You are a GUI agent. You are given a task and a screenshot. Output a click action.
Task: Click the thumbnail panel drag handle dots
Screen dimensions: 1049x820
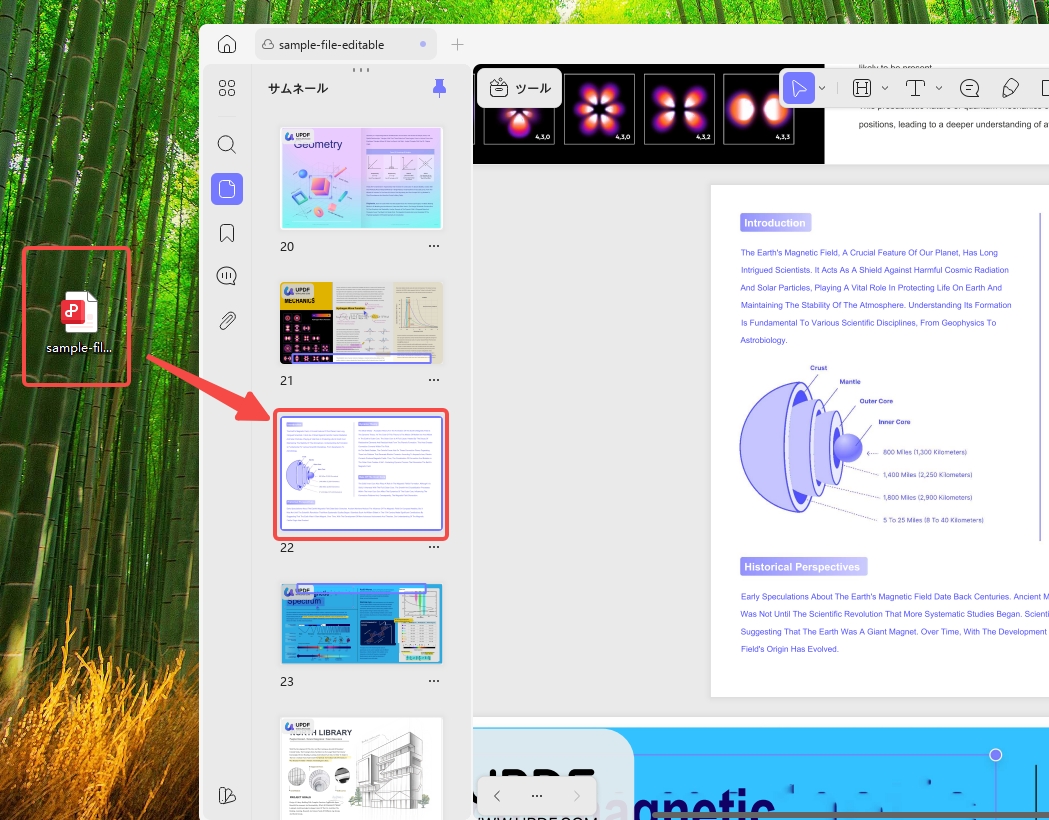pyautogui.click(x=361, y=70)
